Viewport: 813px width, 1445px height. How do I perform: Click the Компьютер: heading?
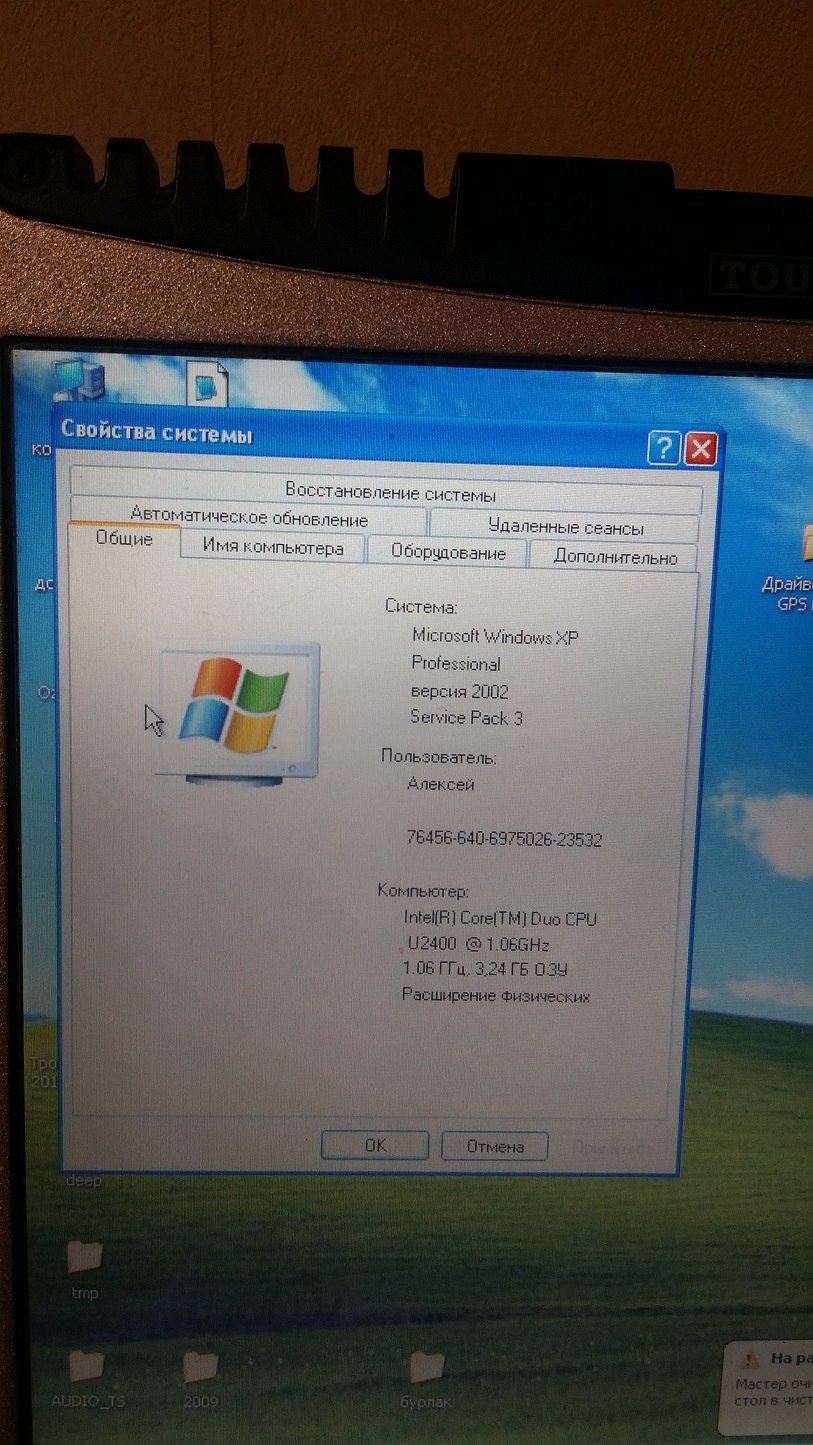423,891
